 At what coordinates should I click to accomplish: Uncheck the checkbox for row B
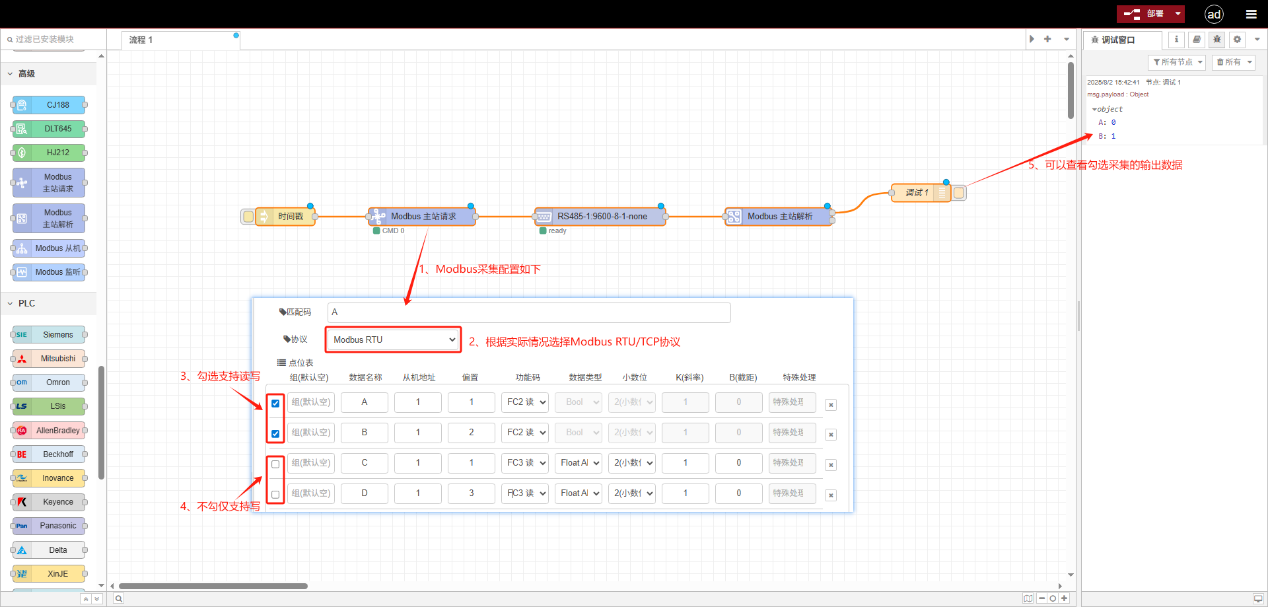pyautogui.click(x=276, y=434)
